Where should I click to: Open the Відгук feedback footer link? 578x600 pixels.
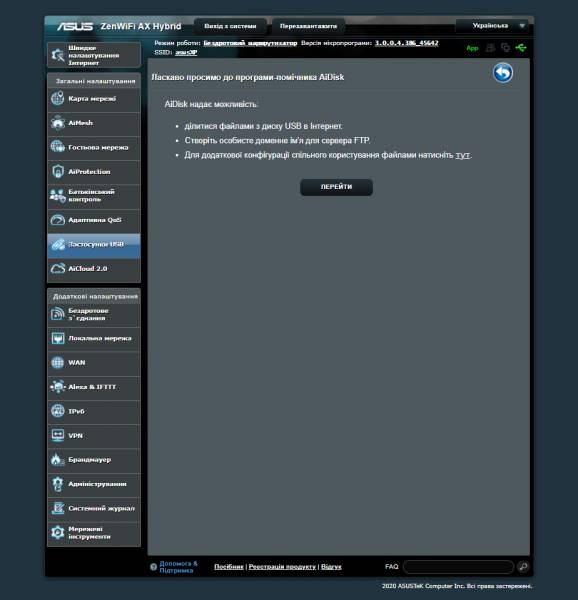pos(331,567)
